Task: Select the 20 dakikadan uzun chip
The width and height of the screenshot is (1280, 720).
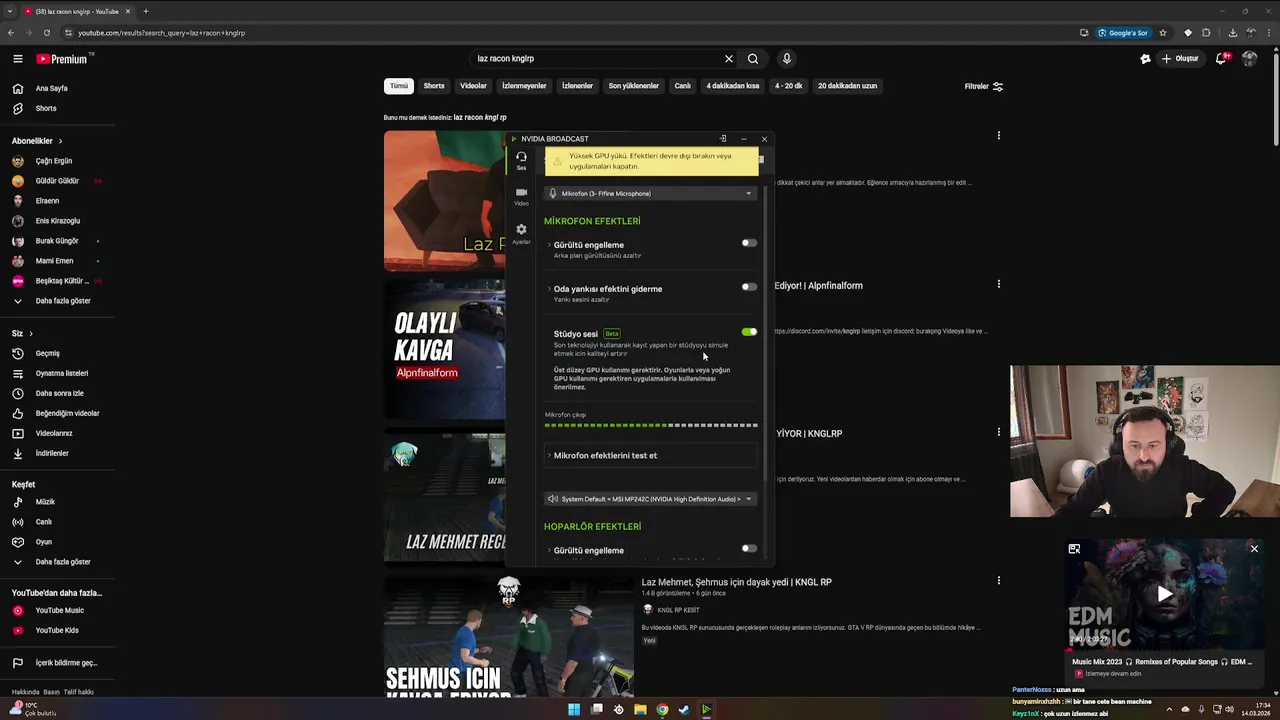Action: tap(847, 86)
